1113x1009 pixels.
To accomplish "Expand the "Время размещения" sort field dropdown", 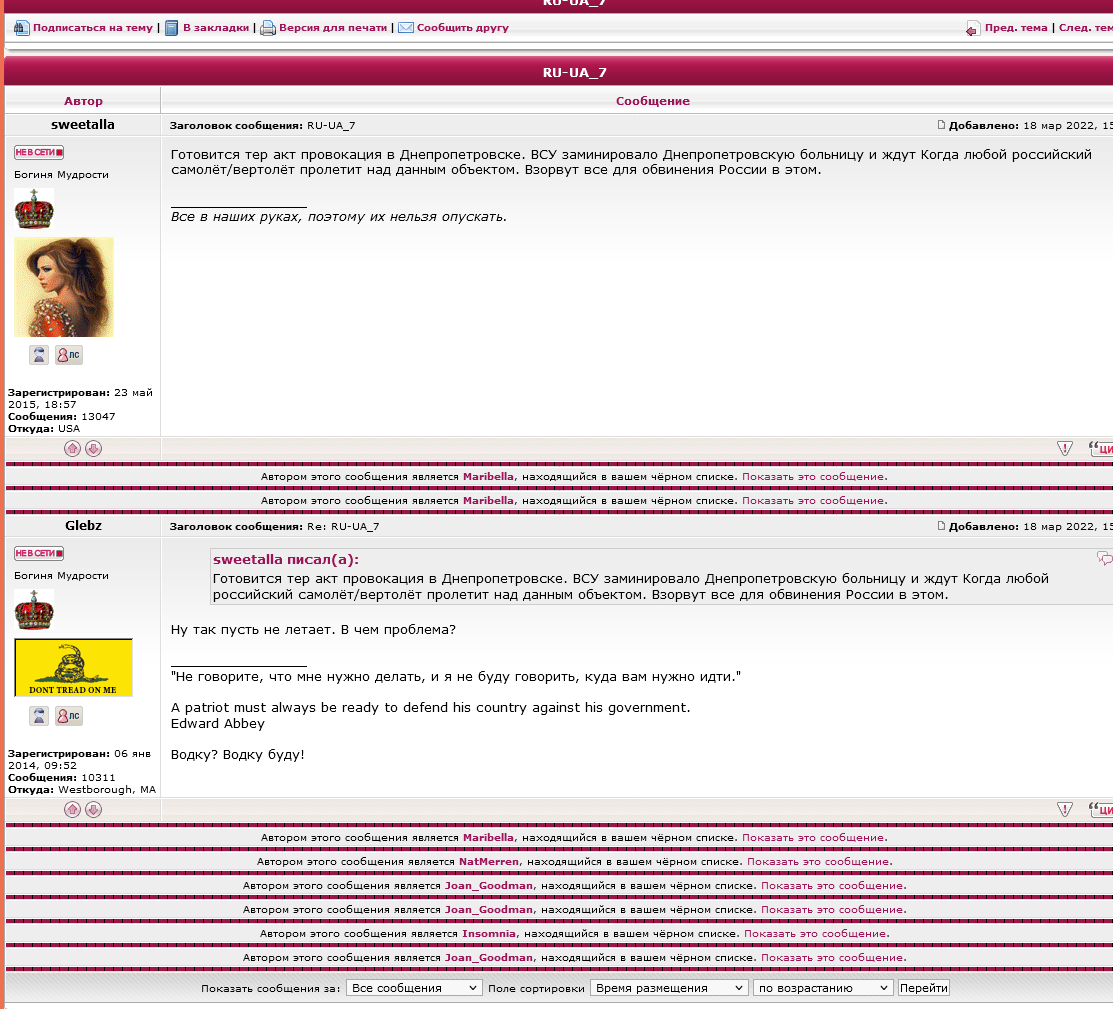I will [668, 988].
